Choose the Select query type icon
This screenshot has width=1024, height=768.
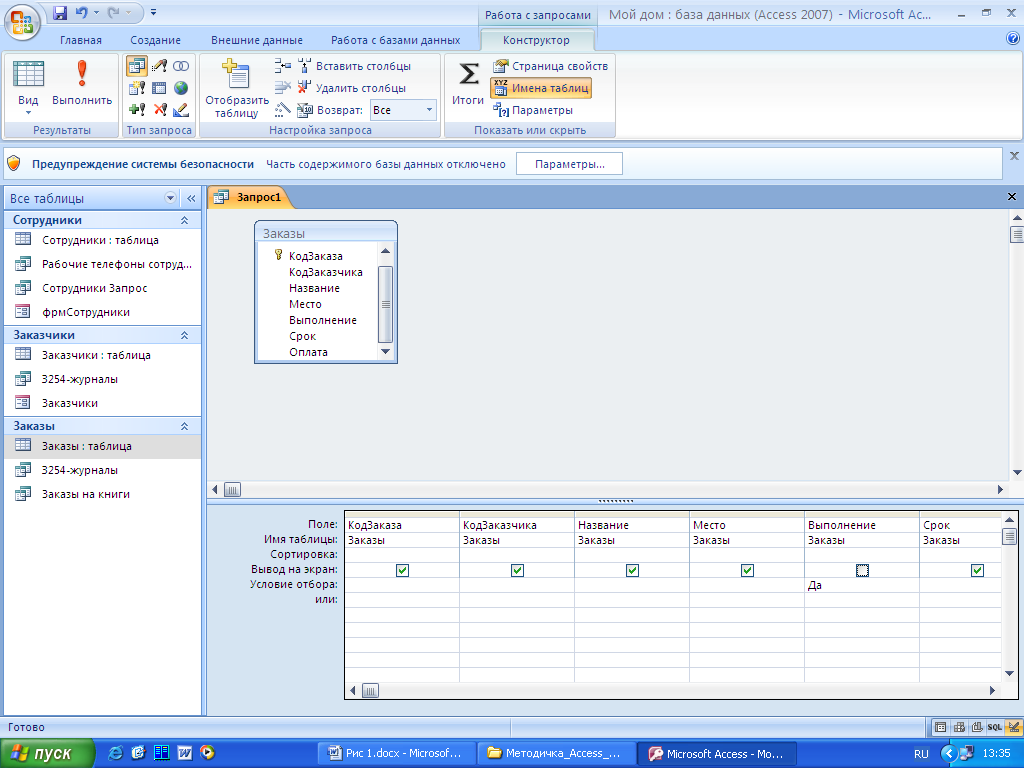(136, 66)
